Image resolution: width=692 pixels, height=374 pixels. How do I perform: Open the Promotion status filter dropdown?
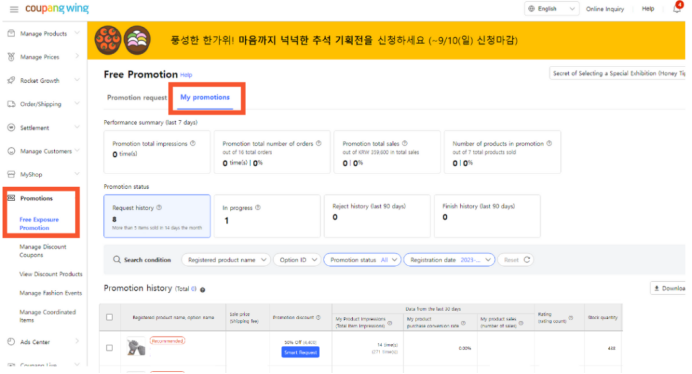pyautogui.click(x=362, y=260)
